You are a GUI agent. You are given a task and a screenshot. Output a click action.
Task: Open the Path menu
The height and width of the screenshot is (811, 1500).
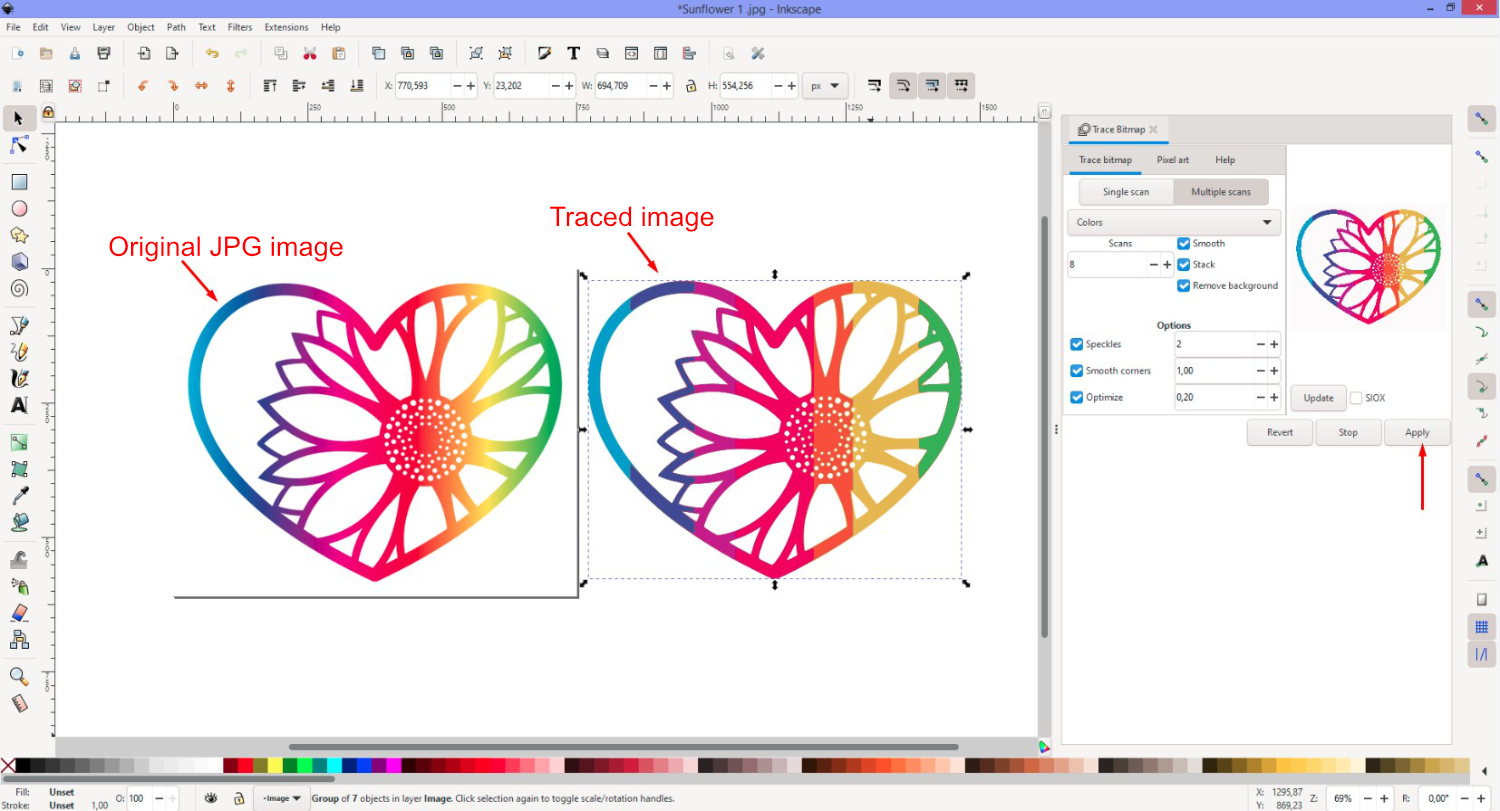click(176, 27)
